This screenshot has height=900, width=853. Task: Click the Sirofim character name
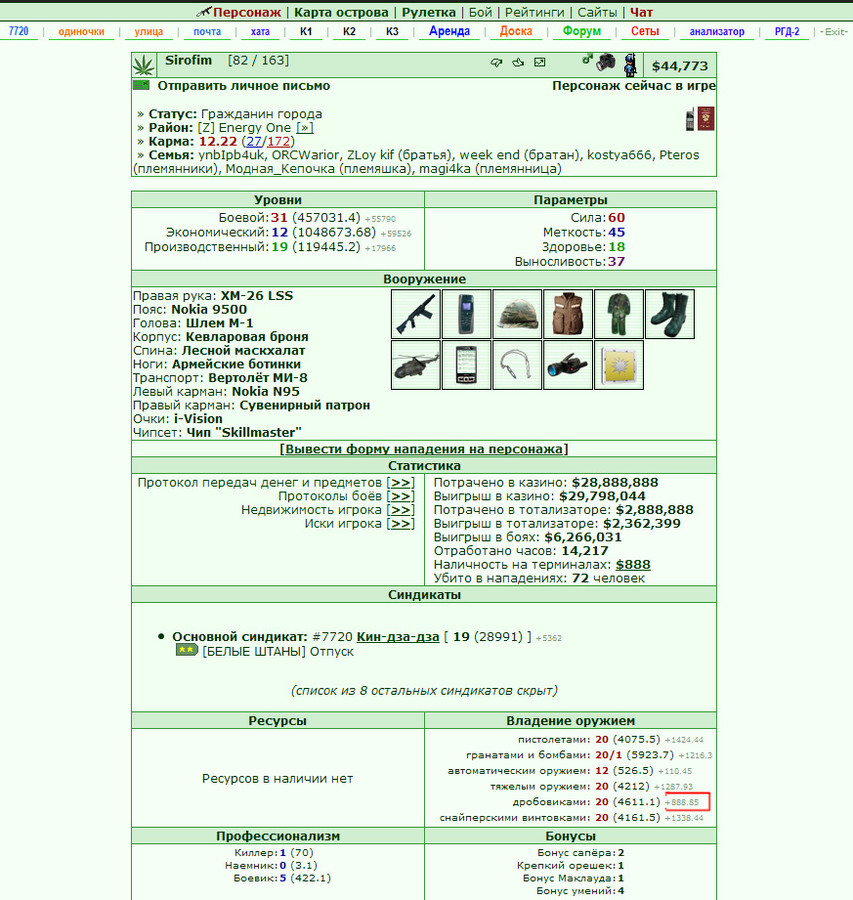(x=188, y=60)
